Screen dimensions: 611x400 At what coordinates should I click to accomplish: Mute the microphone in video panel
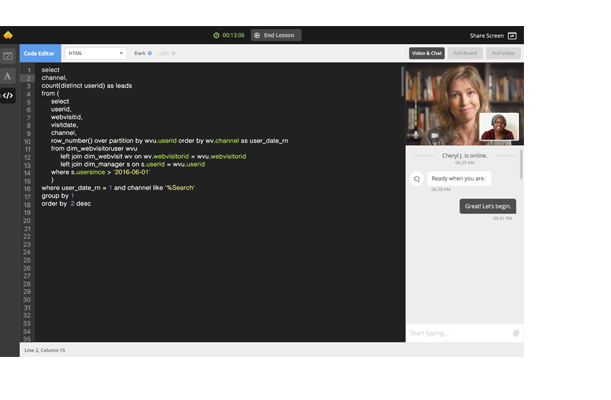click(416, 134)
